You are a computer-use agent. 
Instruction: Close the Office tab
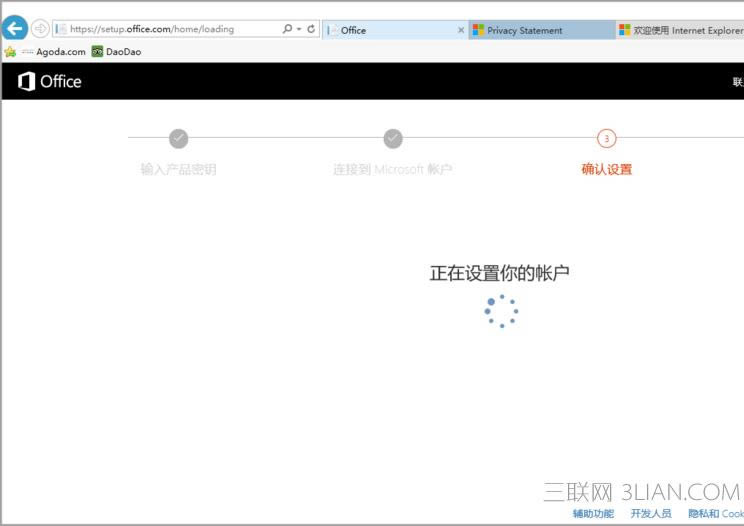[x=461, y=30]
